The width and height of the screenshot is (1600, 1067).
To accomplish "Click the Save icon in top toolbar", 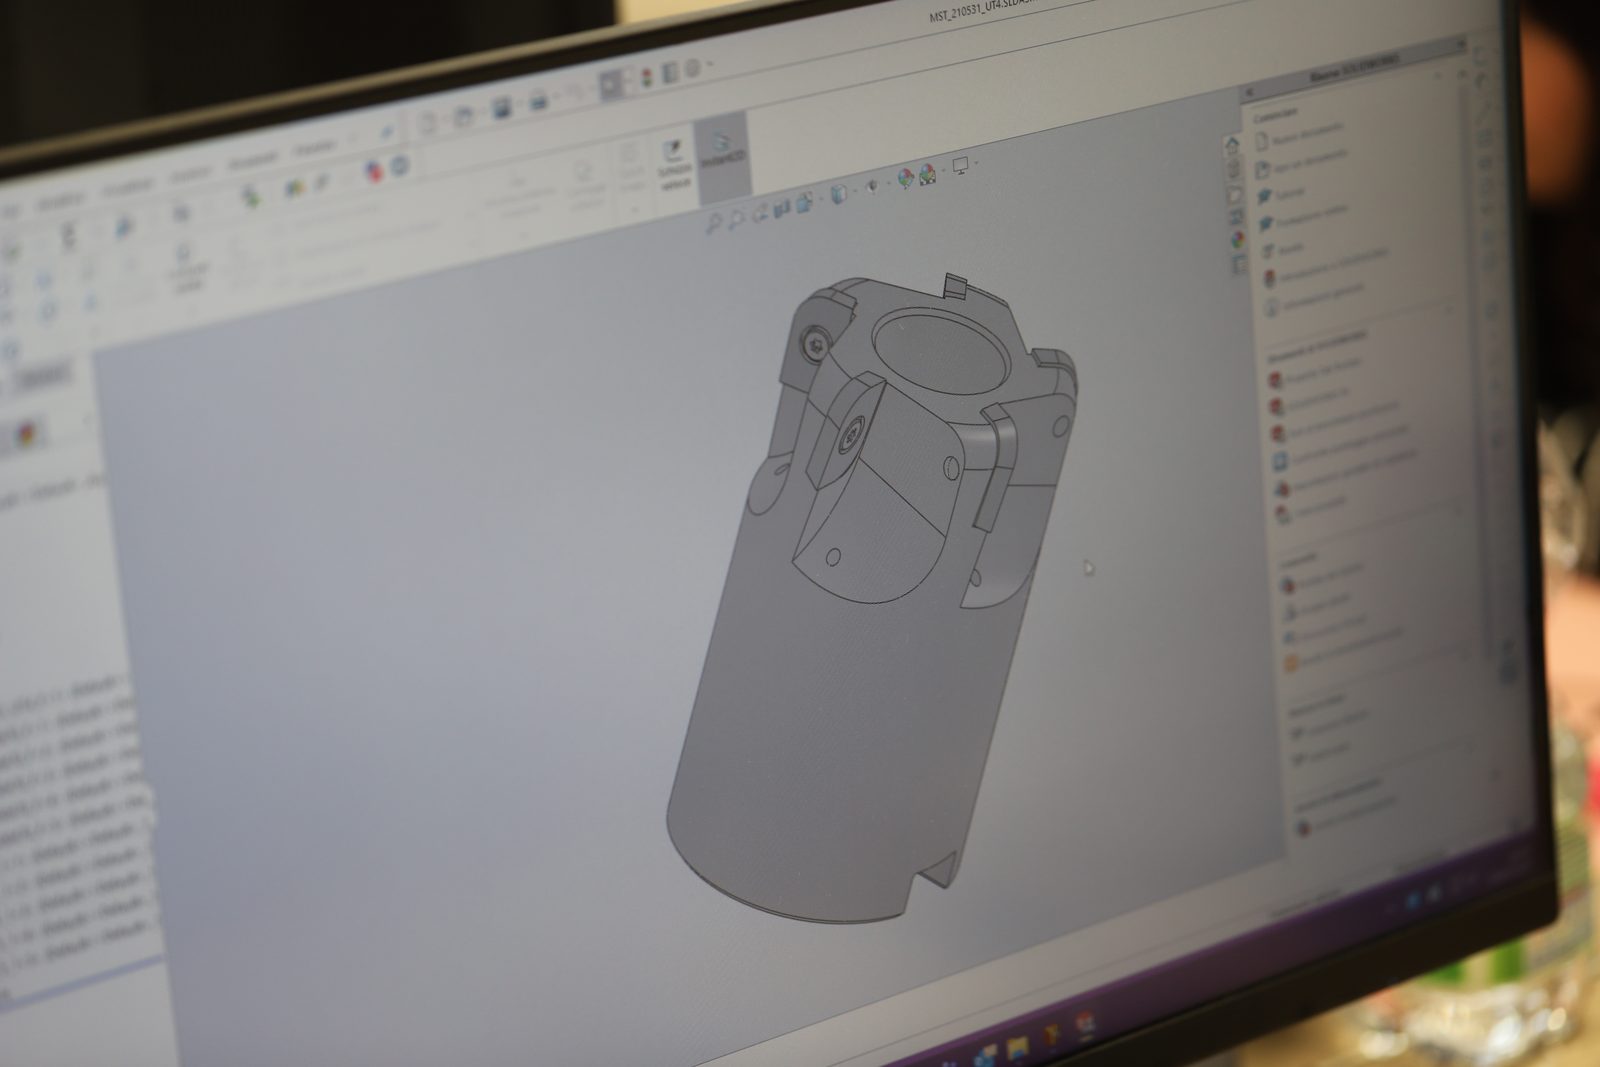I will 501,108.
